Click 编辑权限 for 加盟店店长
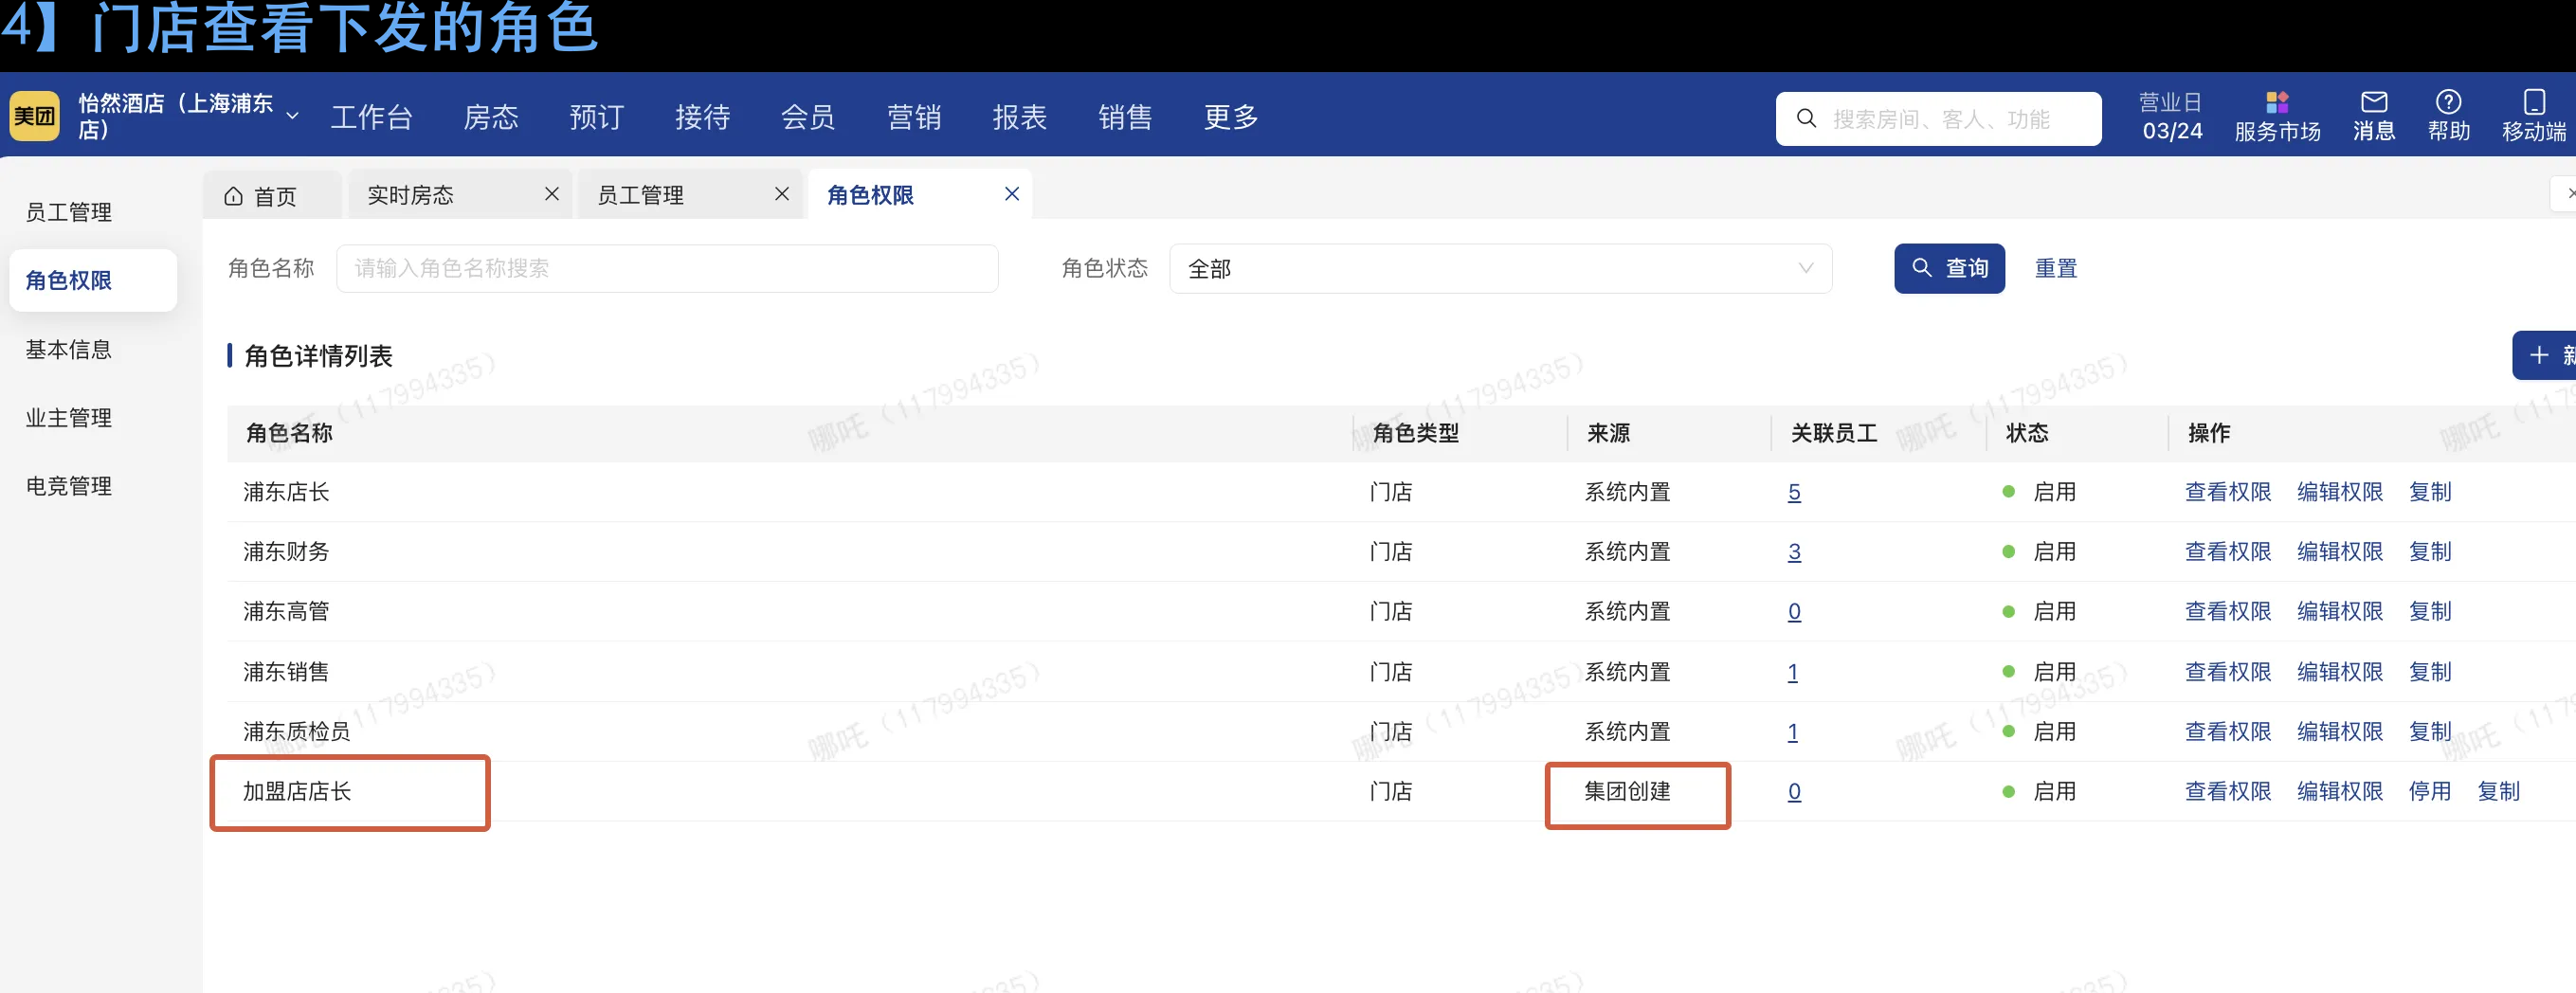The image size is (2576, 993). [x=2340, y=791]
